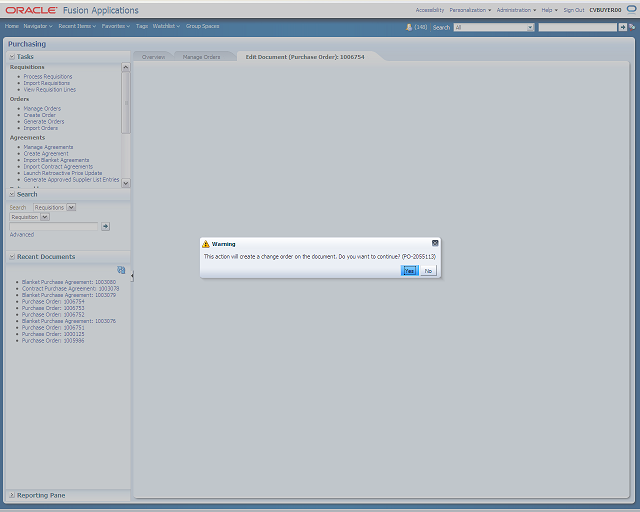Screen dimensions: 640x512
Task: Open recent Purchase Order 1006754
Action: [x=53, y=302]
